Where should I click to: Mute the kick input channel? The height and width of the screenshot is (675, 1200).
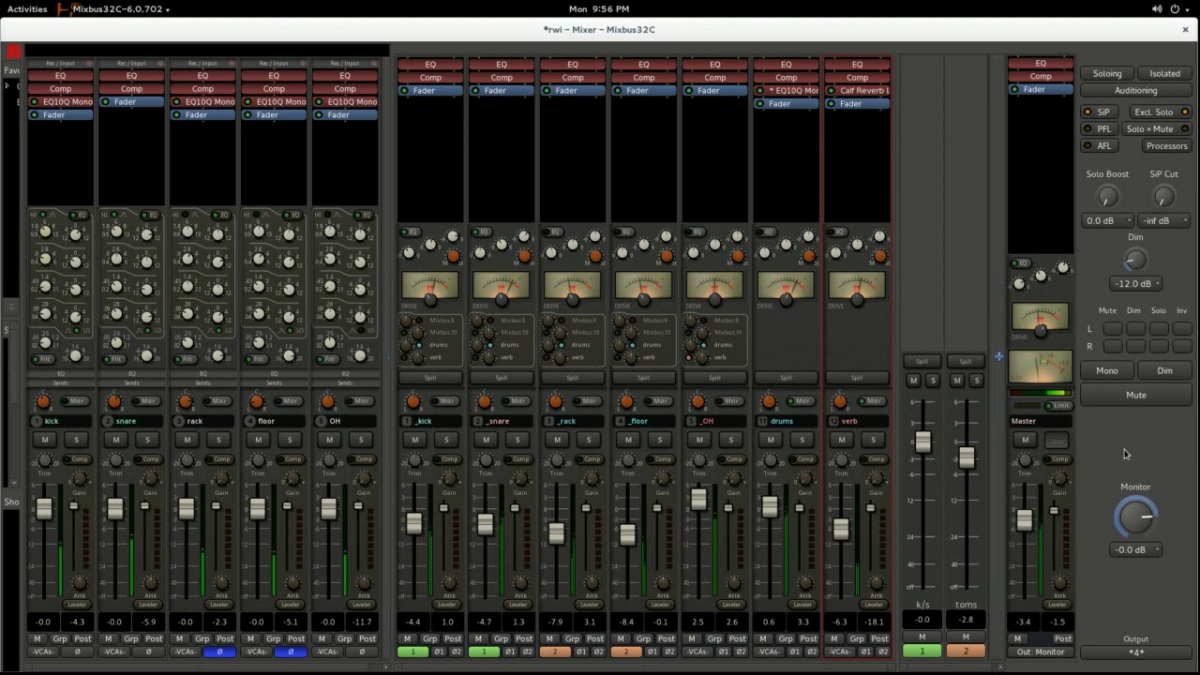tap(44, 440)
